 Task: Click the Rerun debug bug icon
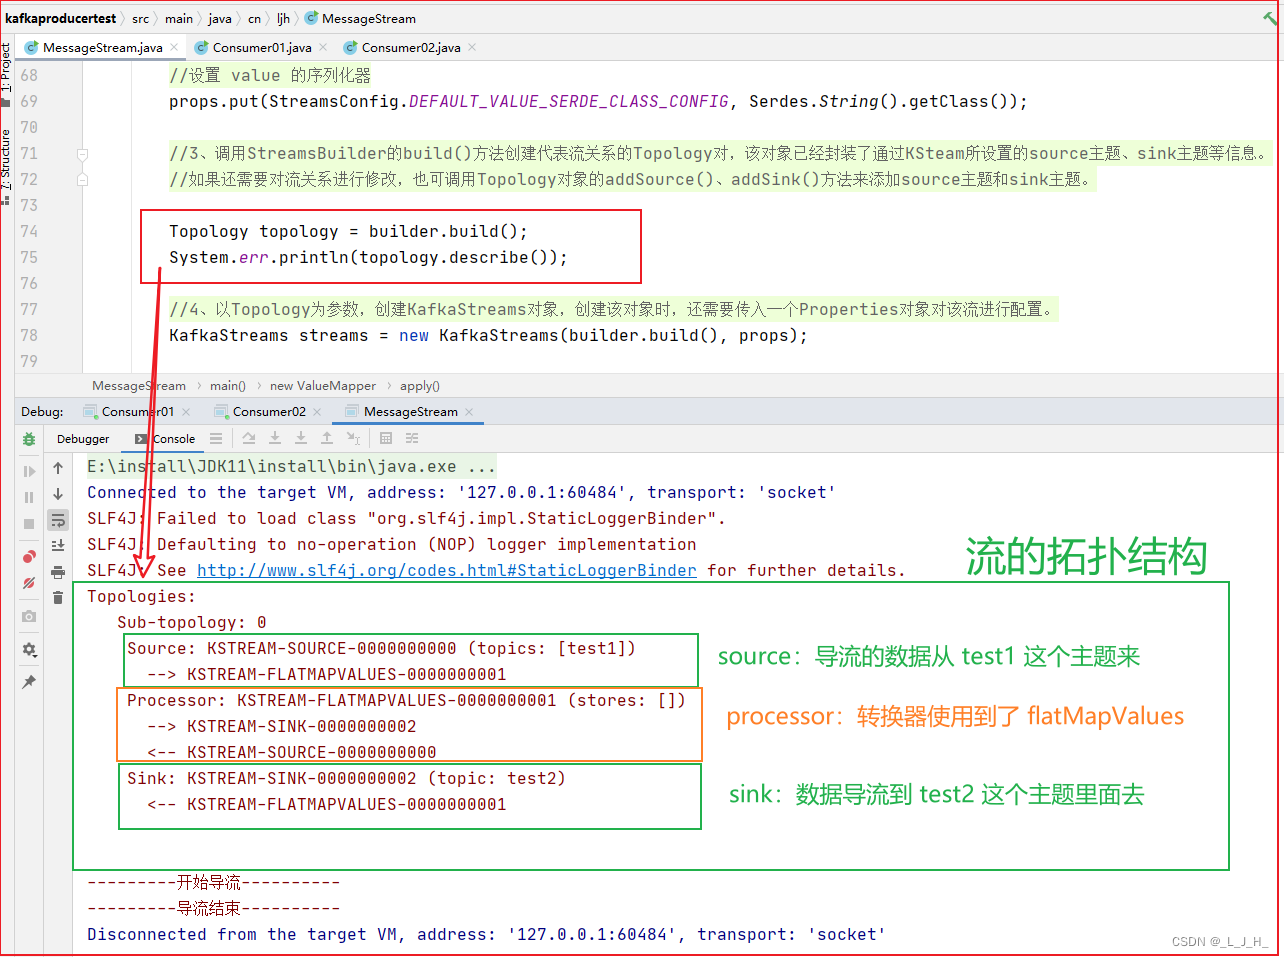pyautogui.click(x=29, y=439)
